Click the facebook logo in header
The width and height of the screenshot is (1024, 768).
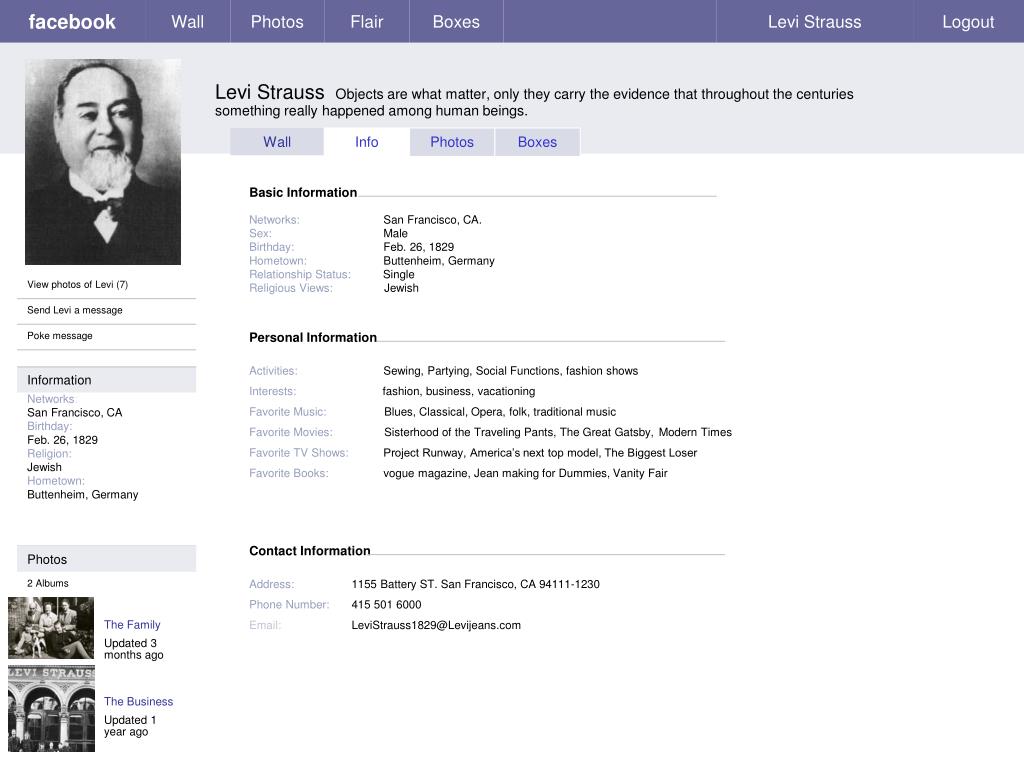[72, 22]
